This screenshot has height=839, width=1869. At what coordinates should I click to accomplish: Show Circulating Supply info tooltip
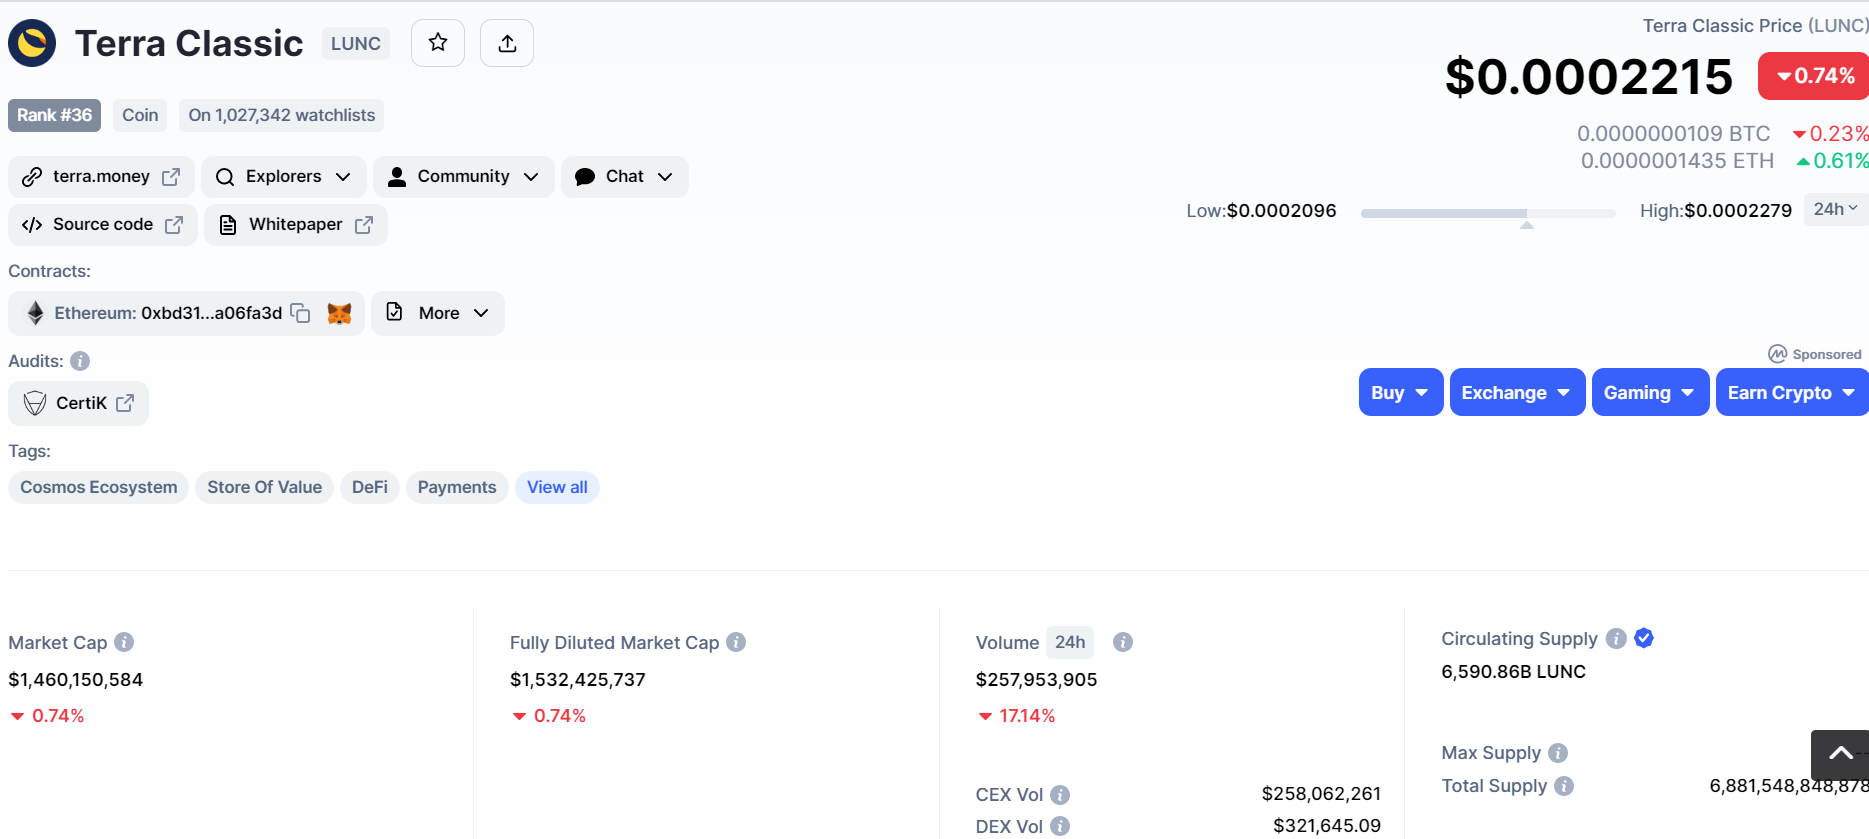pyautogui.click(x=1616, y=638)
